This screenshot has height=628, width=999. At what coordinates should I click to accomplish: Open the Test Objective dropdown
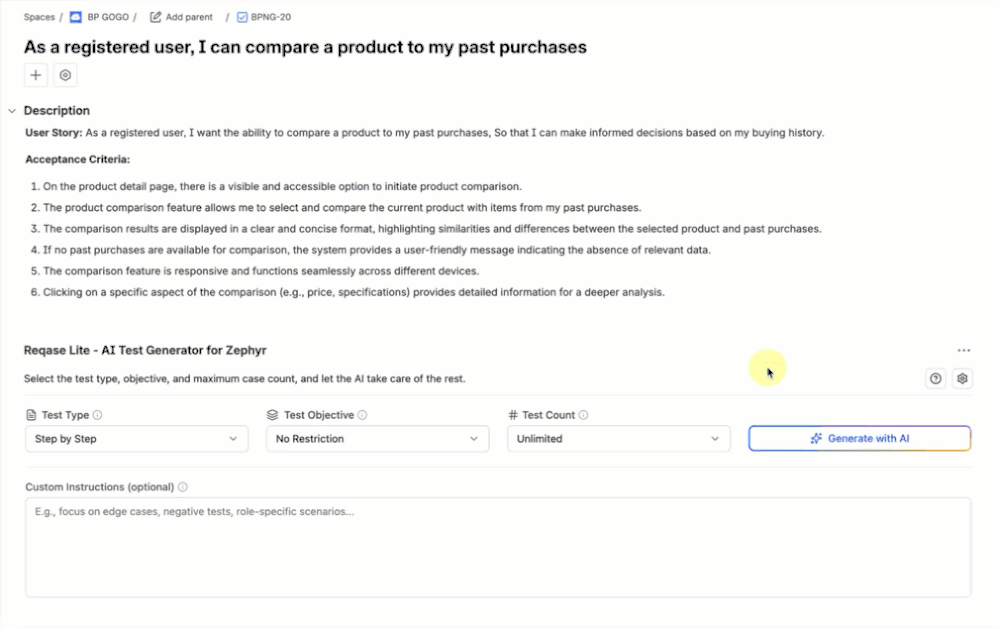(x=377, y=439)
